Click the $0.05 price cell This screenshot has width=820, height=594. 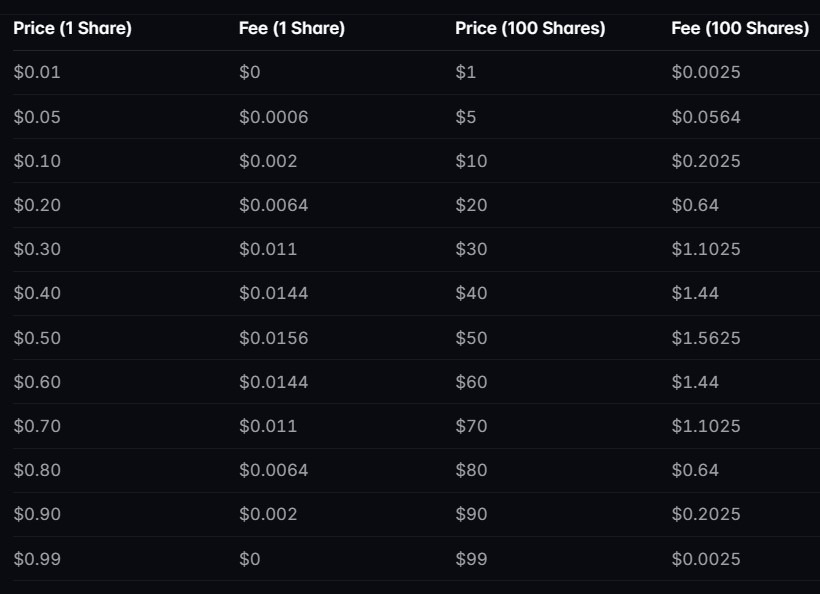(37, 117)
